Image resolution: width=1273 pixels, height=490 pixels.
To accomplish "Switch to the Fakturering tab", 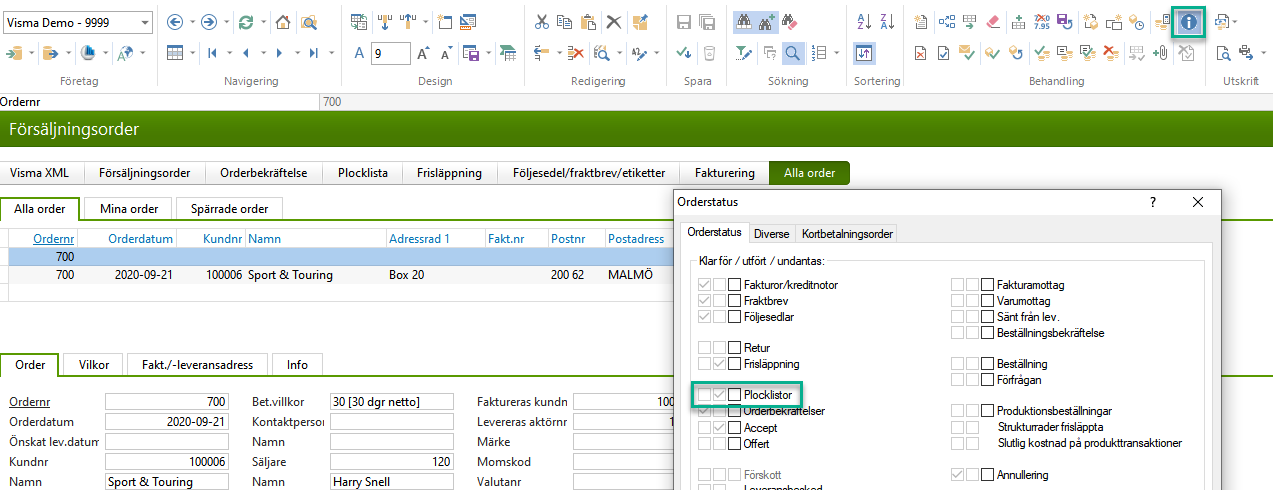I will click(724, 173).
